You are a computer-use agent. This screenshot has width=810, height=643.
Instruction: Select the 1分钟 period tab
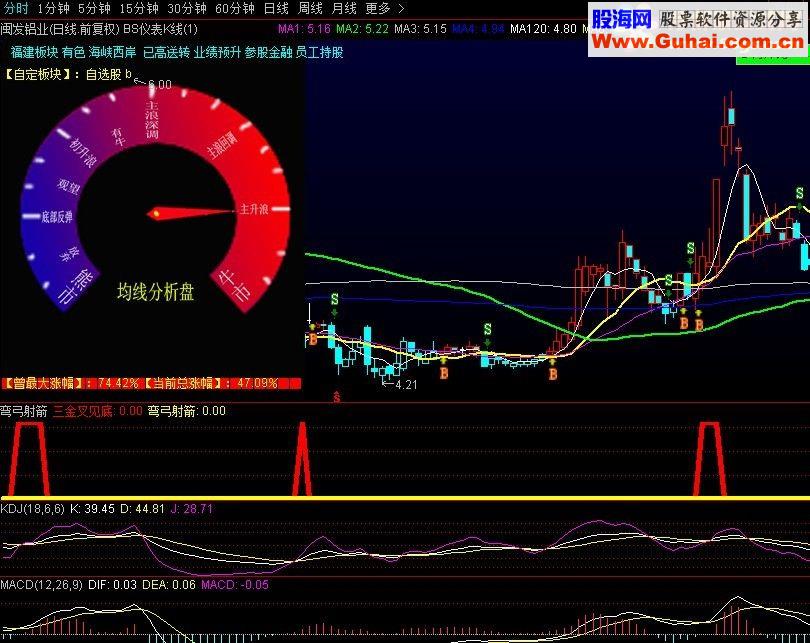(53, 8)
